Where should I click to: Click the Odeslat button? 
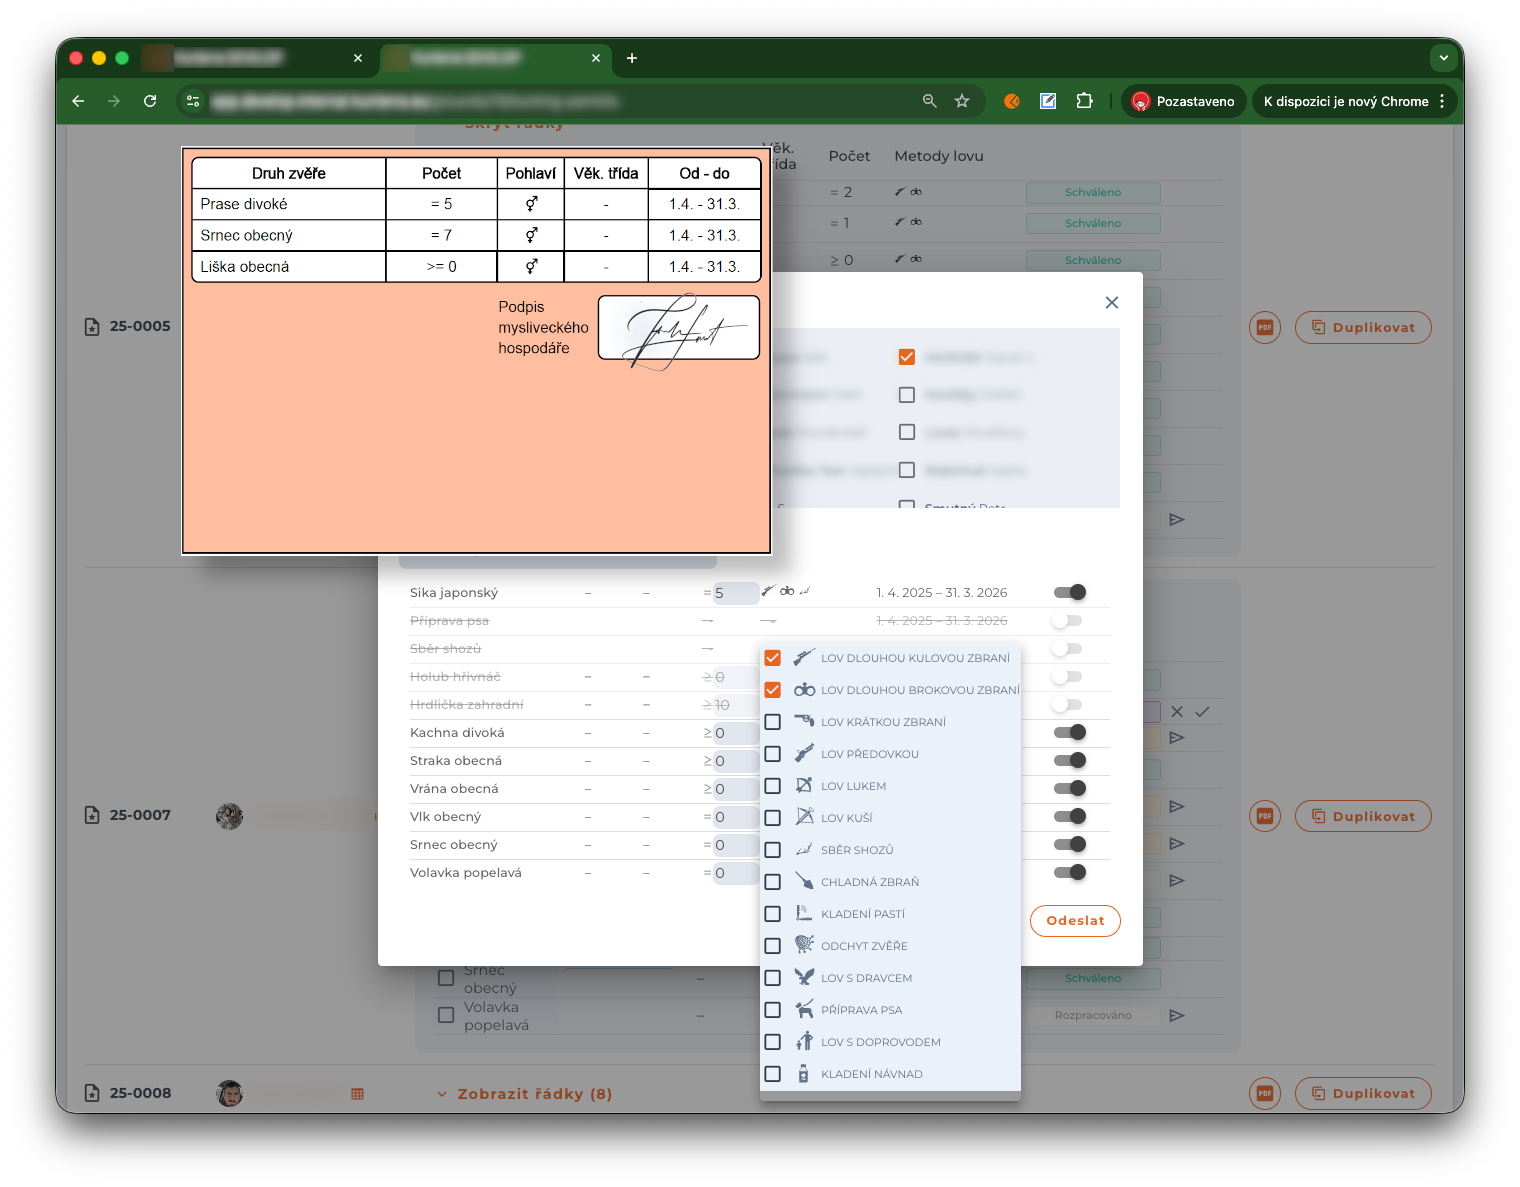click(x=1075, y=921)
